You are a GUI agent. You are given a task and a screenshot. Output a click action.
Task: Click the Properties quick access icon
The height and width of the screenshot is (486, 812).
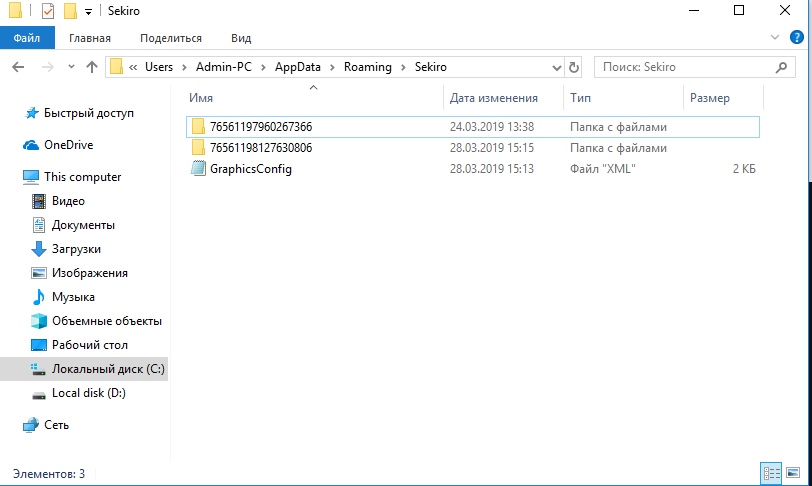pos(48,10)
